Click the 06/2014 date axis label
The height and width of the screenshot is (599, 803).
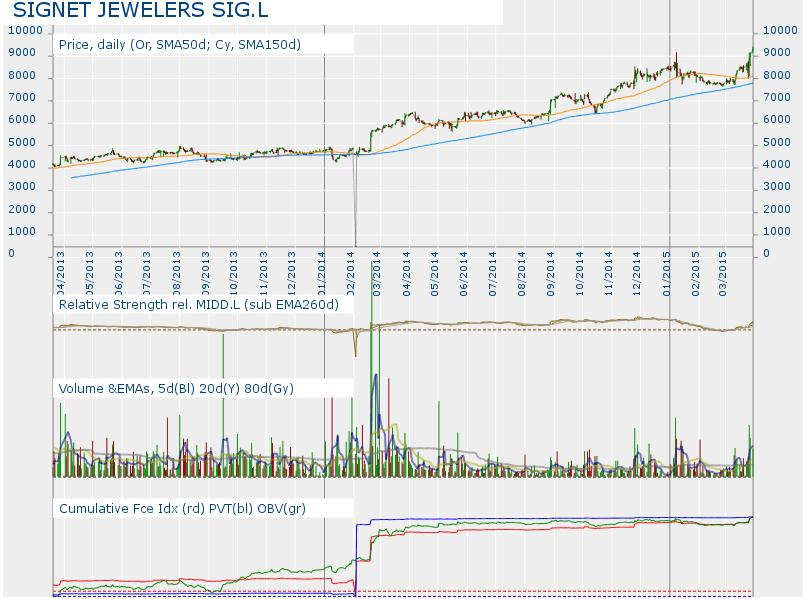coord(464,274)
